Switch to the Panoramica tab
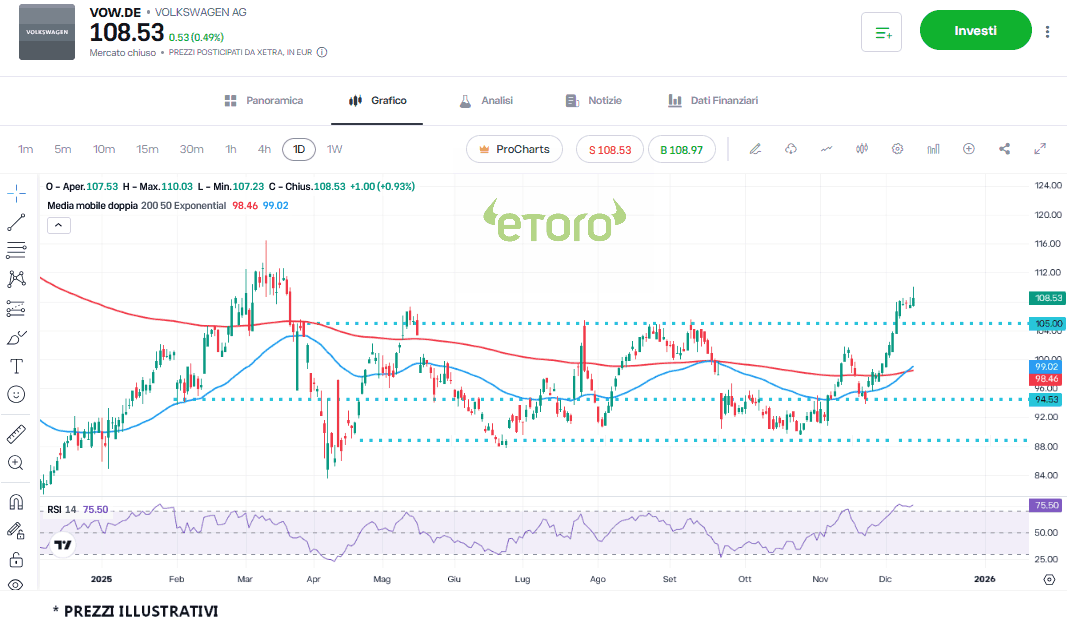 click(263, 101)
